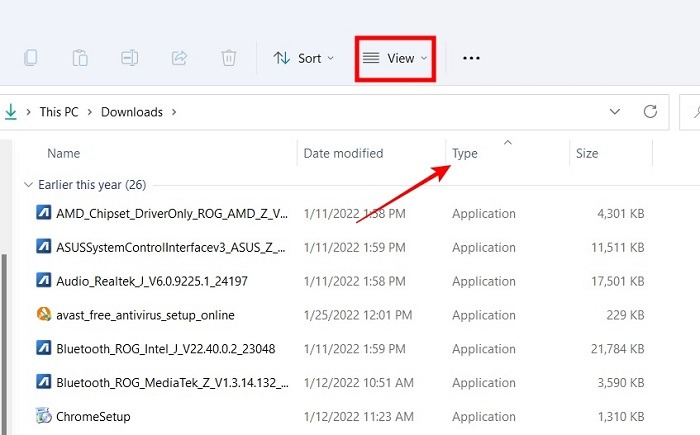The width and height of the screenshot is (700, 435).
Task: Click the Audio_Realtek file icon
Action: 43,280
